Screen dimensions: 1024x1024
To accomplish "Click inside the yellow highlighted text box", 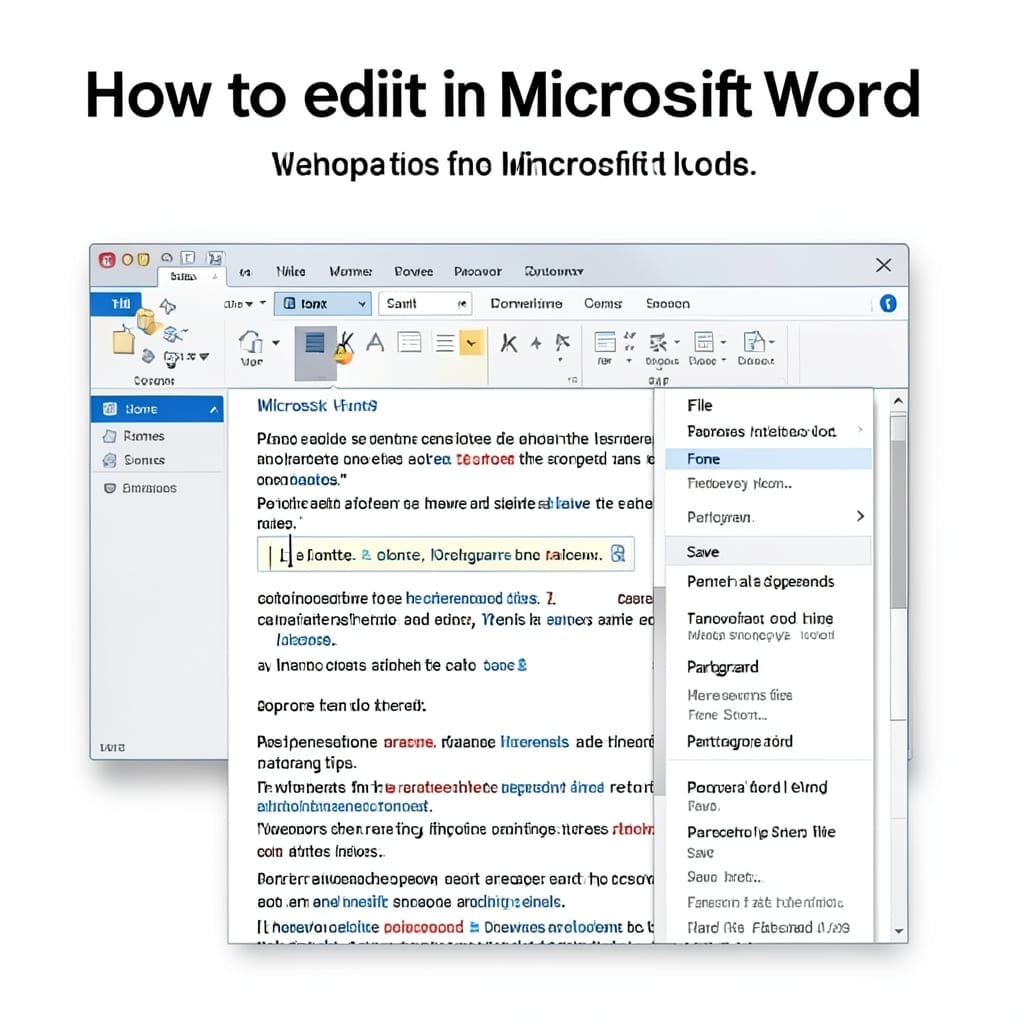I will pyautogui.click(x=445, y=554).
